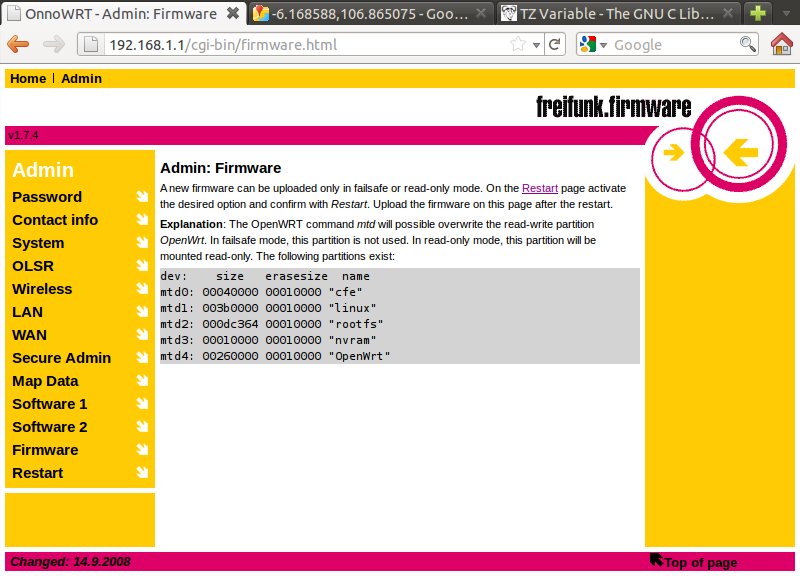
Task: Click the arrow icon beside Password
Action: pyautogui.click(x=142, y=197)
